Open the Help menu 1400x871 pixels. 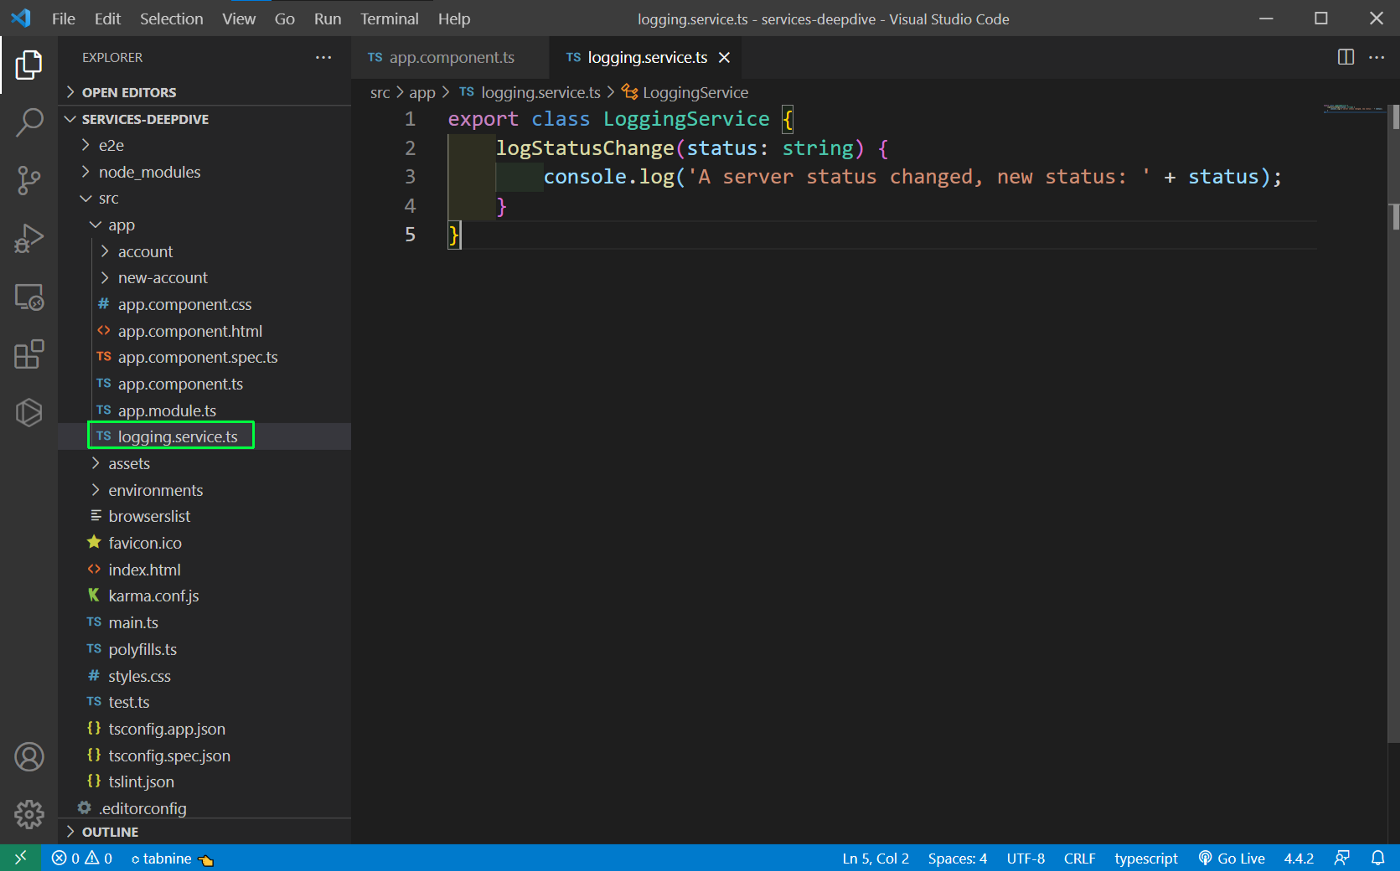click(x=454, y=18)
